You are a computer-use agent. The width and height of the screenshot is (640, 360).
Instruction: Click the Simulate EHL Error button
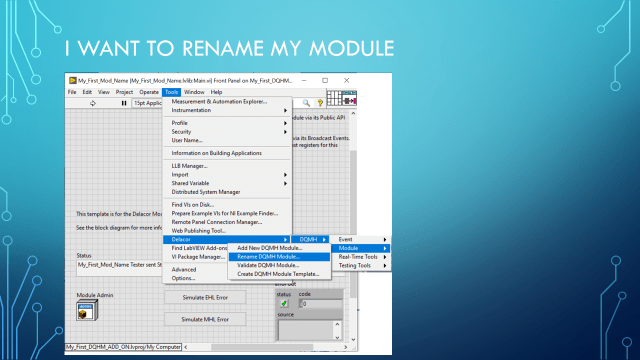click(x=205, y=298)
